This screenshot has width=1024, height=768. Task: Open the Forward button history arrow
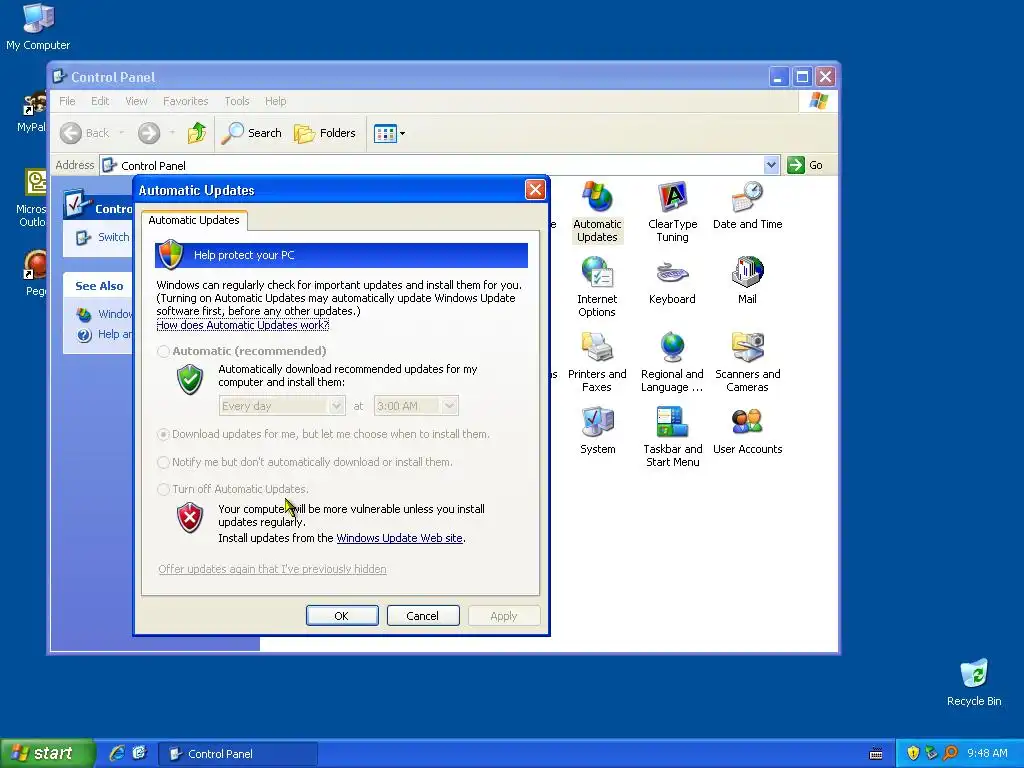(x=172, y=133)
